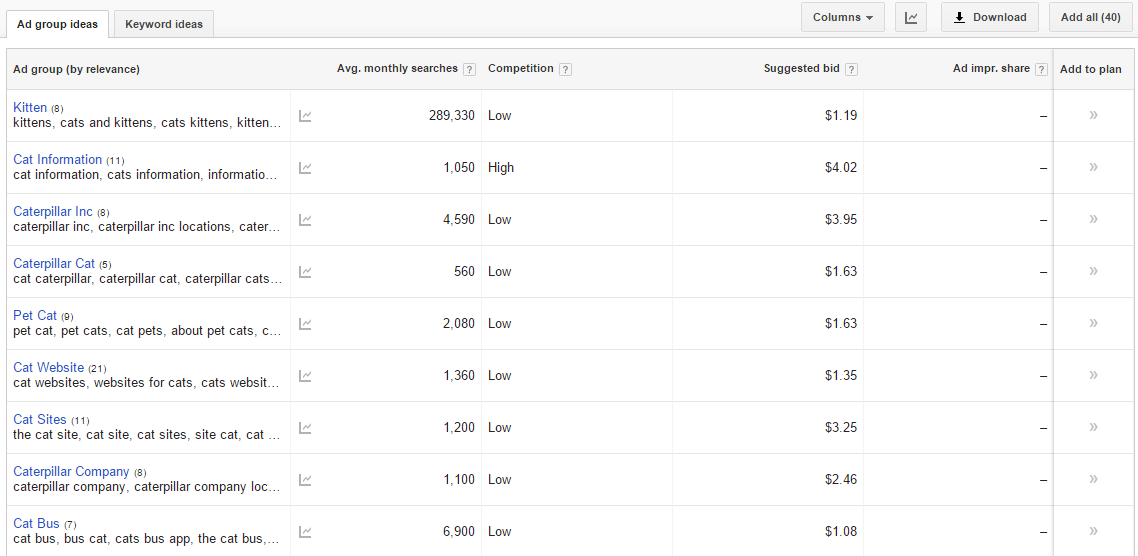Open help for Avg. monthly searches
This screenshot has height=556, width=1138.
pyautogui.click(x=469, y=69)
